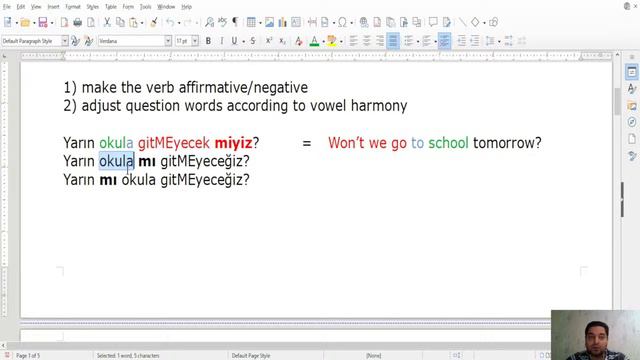
Task: Toggle Print Preview icon
Action: (91, 22)
